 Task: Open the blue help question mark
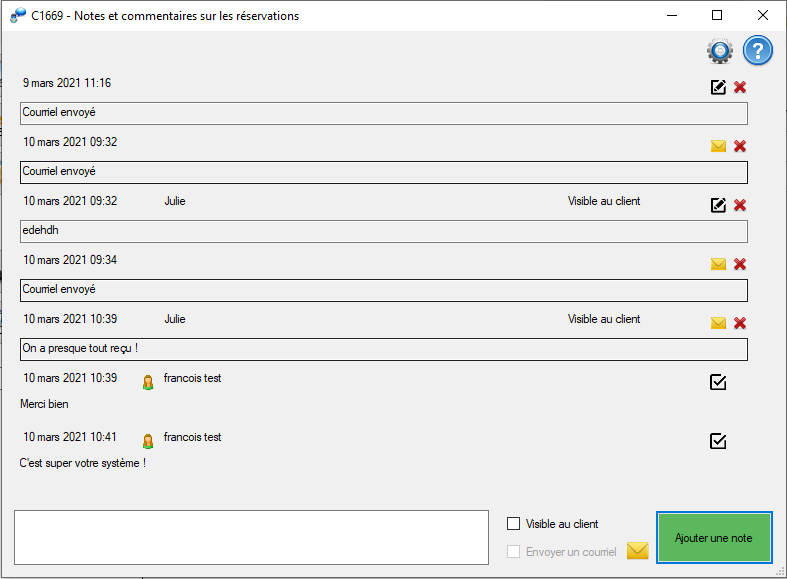[757, 51]
